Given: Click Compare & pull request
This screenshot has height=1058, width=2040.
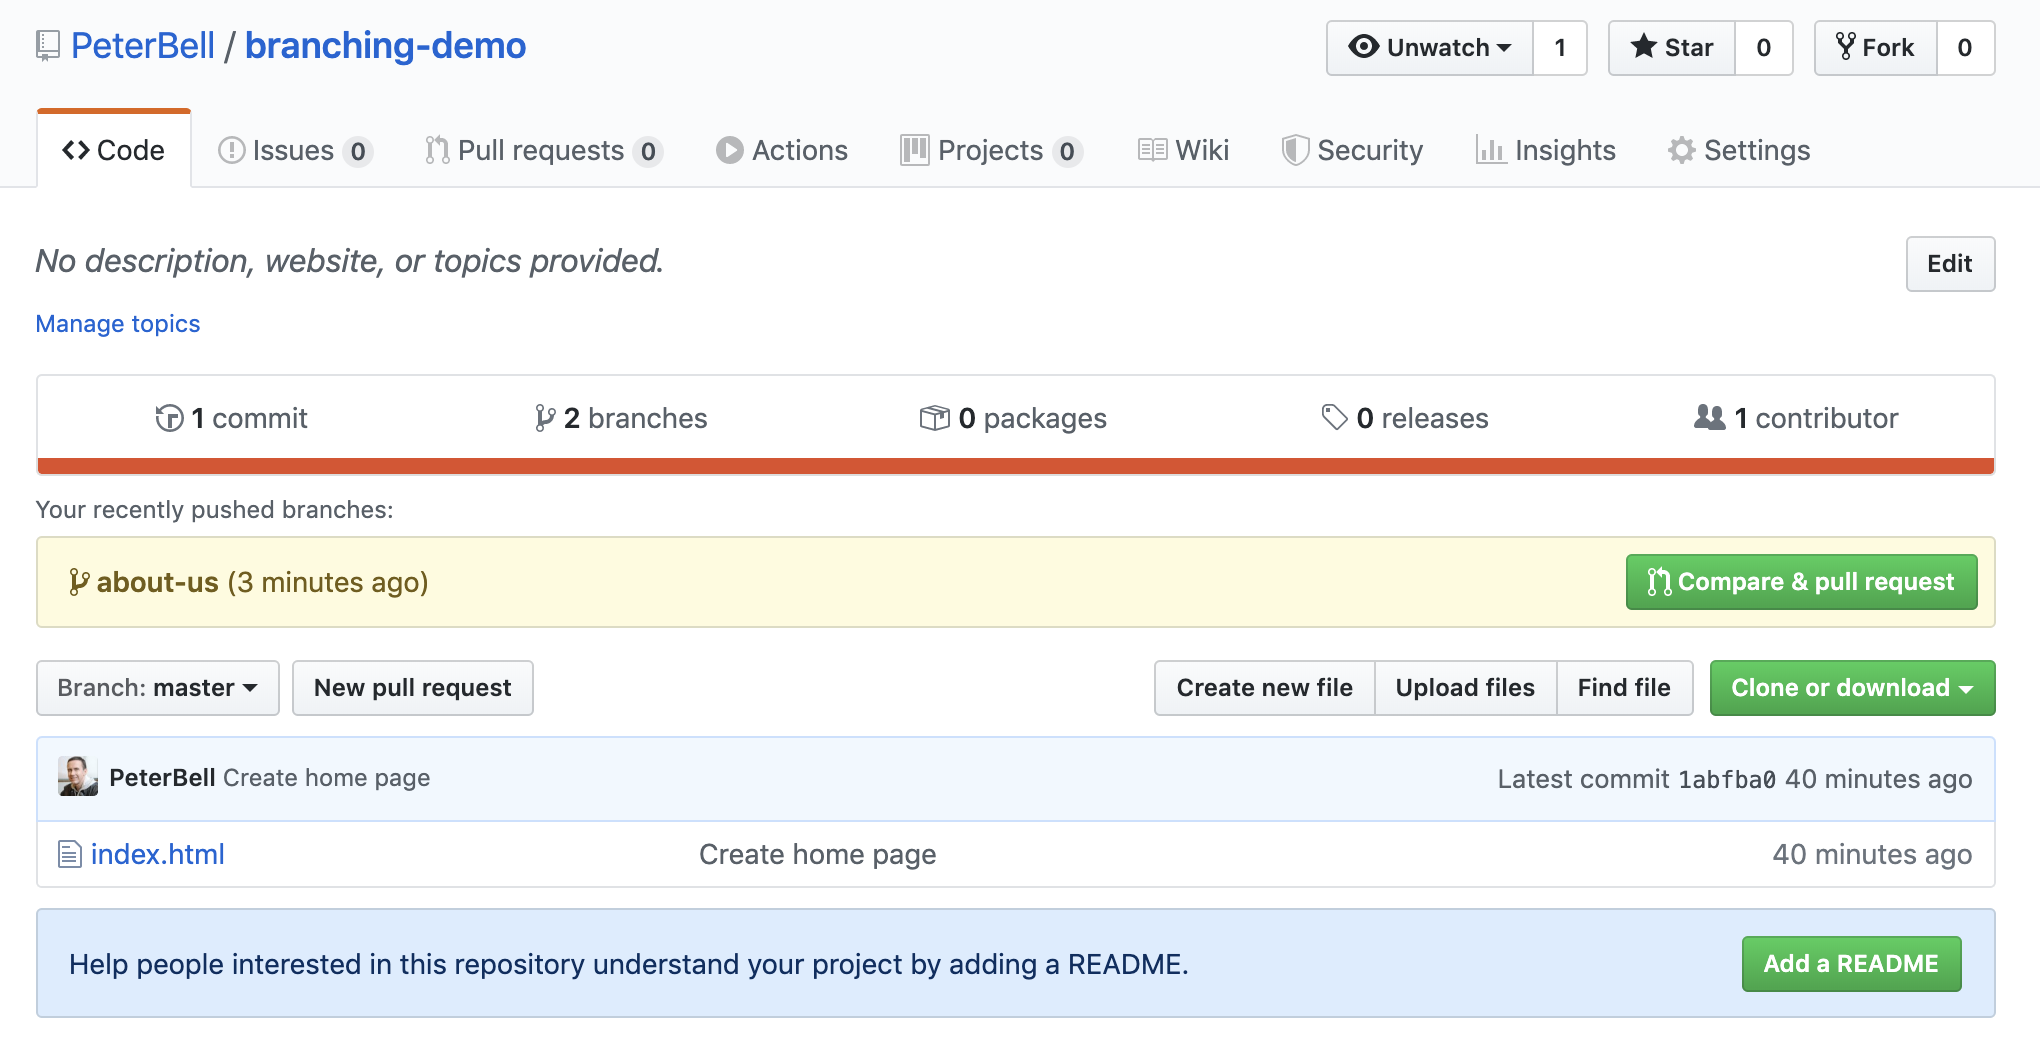Looking at the screenshot, I should point(1801,582).
